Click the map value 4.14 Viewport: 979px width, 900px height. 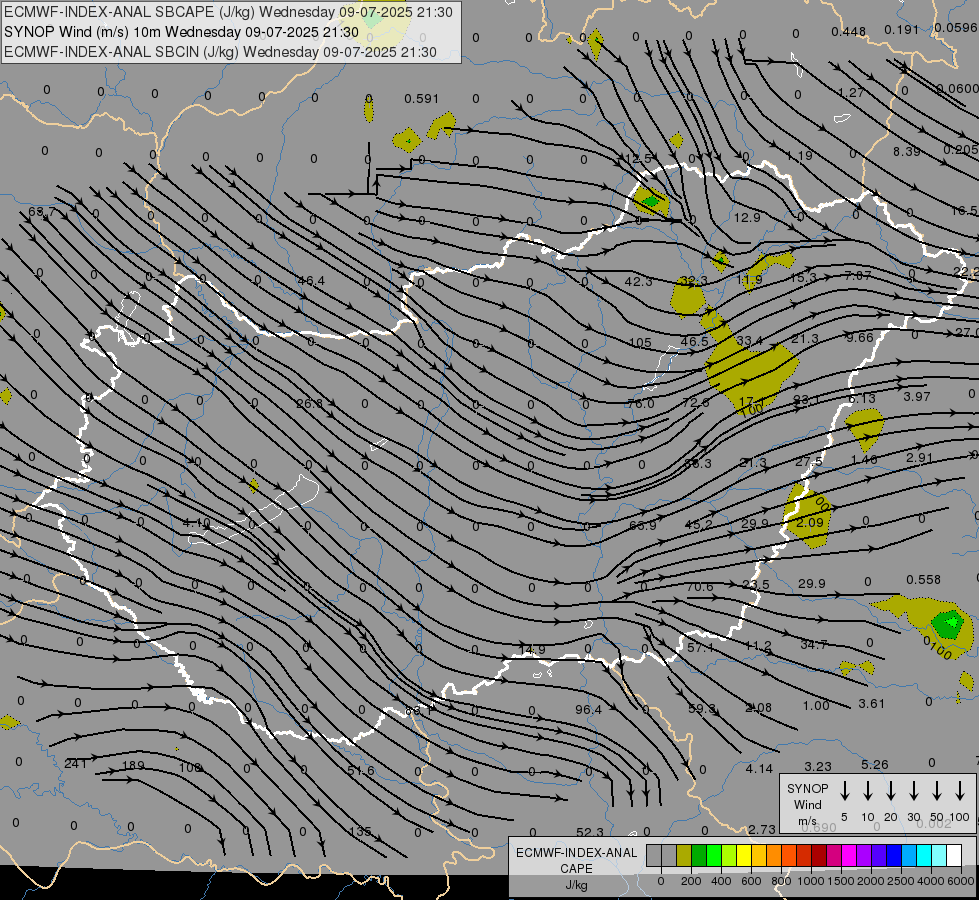759,768
